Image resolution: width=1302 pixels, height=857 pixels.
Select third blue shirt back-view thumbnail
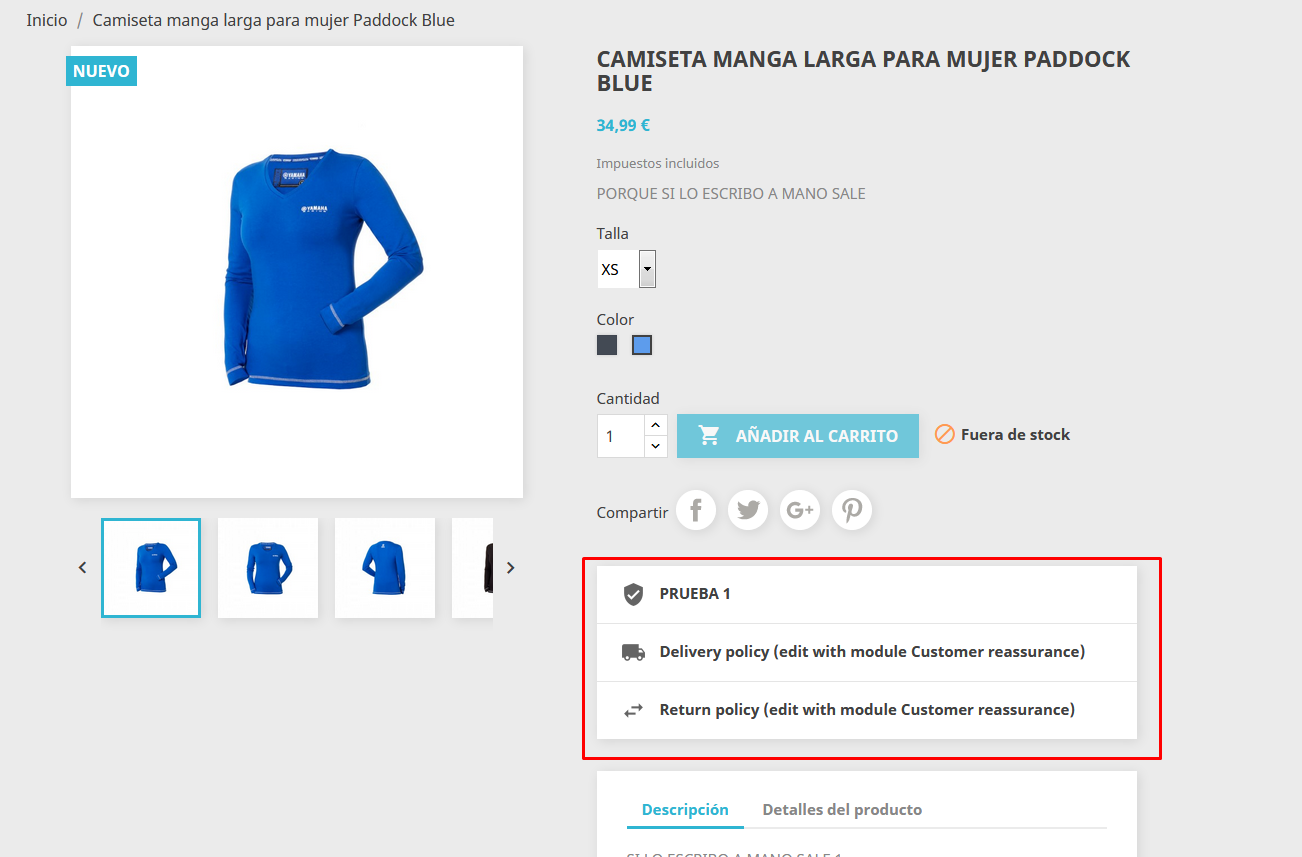click(385, 568)
